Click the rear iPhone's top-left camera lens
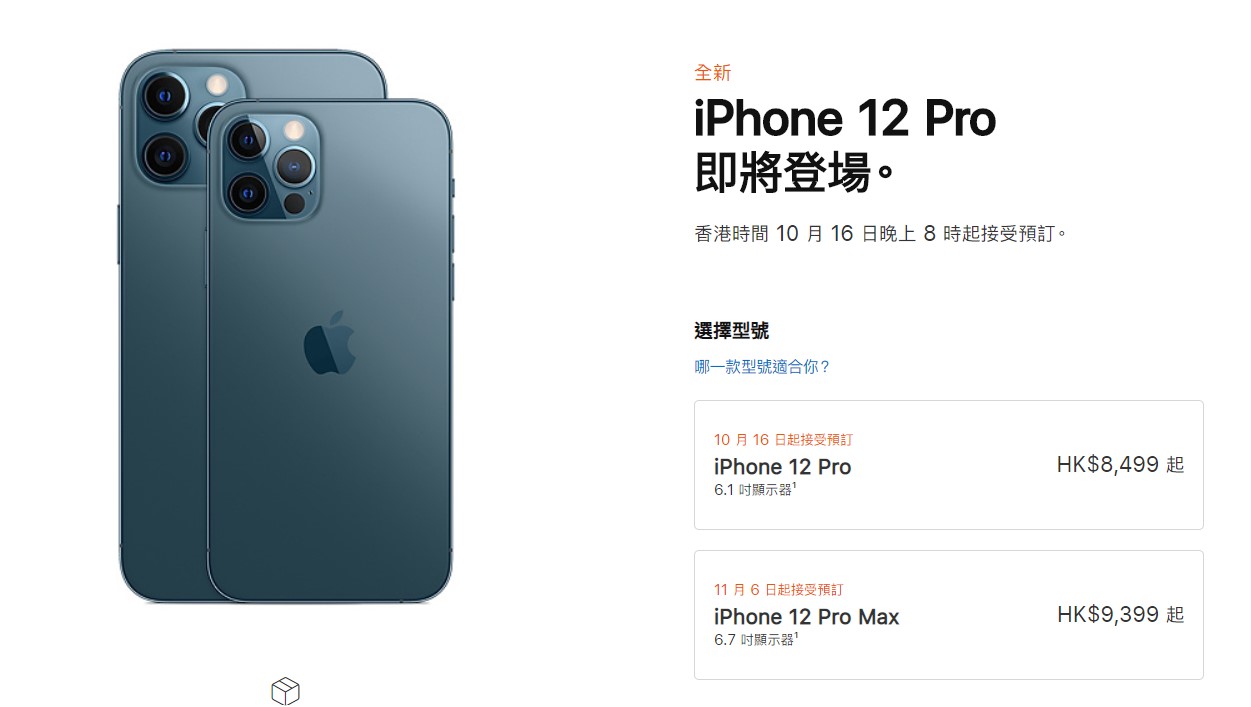This screenshot has width=1251, height=707. click(165, 98)
